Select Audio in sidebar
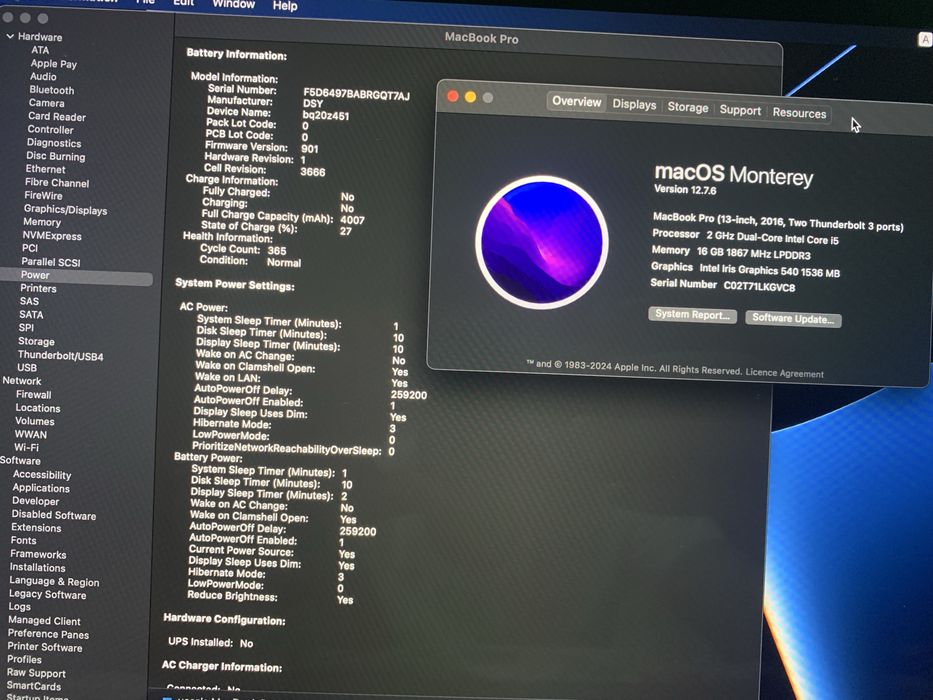 tap(43, 76)
